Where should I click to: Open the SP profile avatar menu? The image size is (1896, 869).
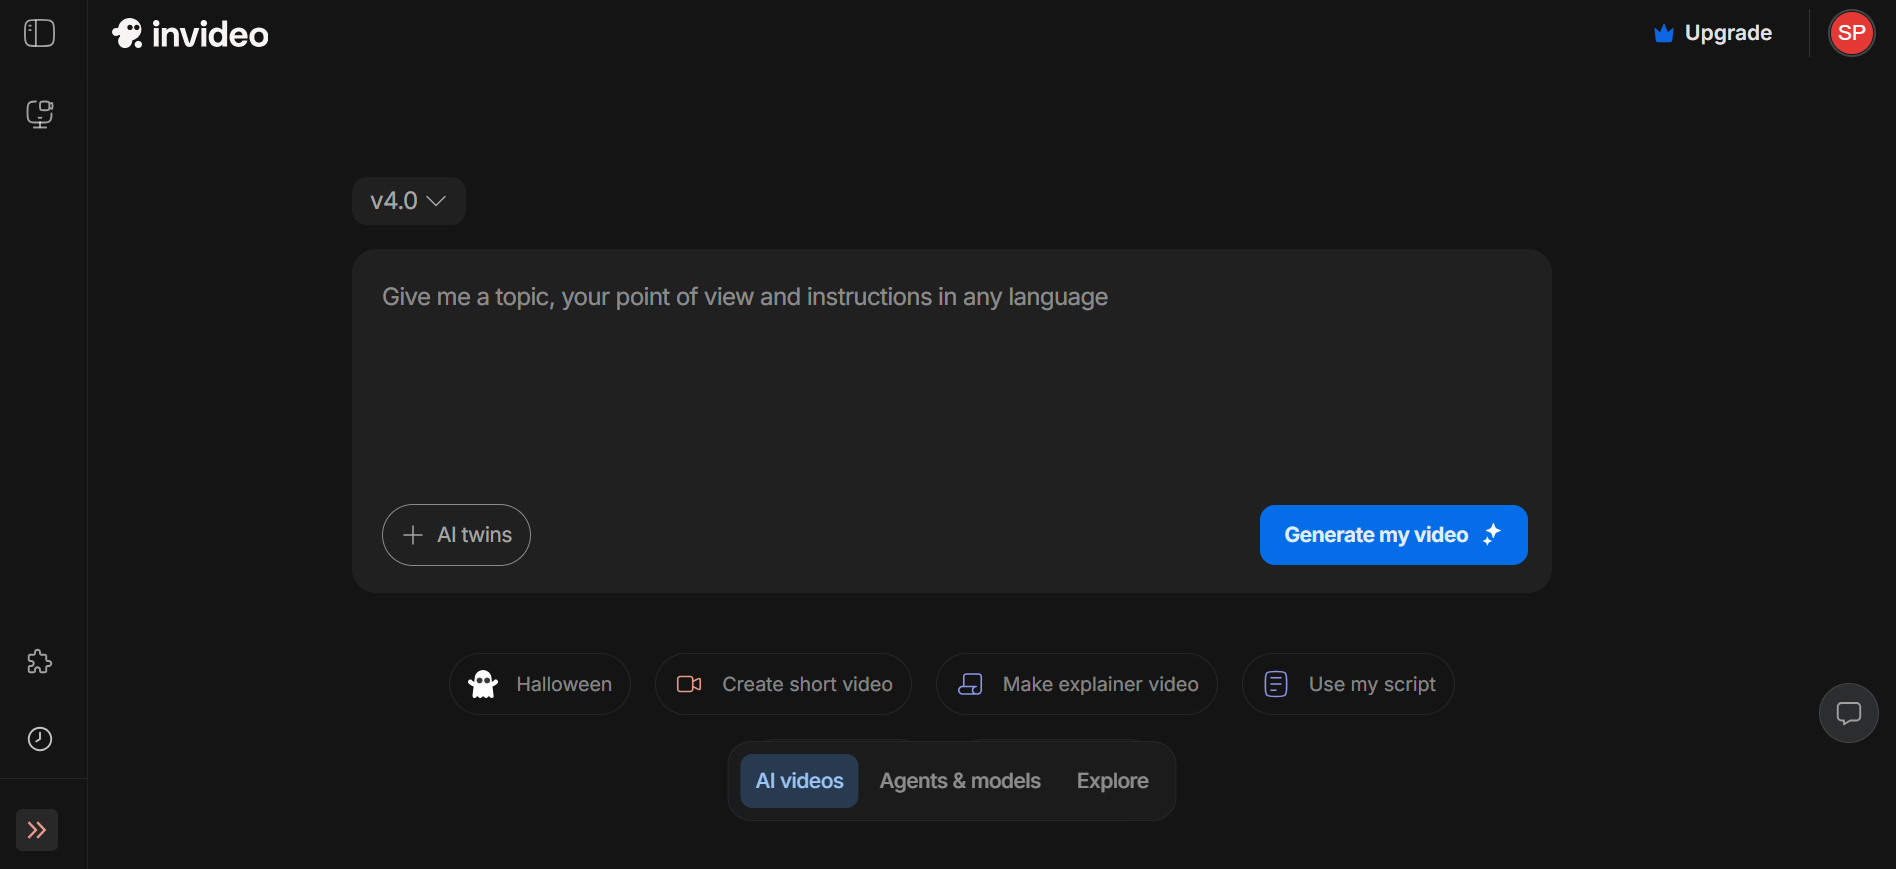pos(1851,33)
